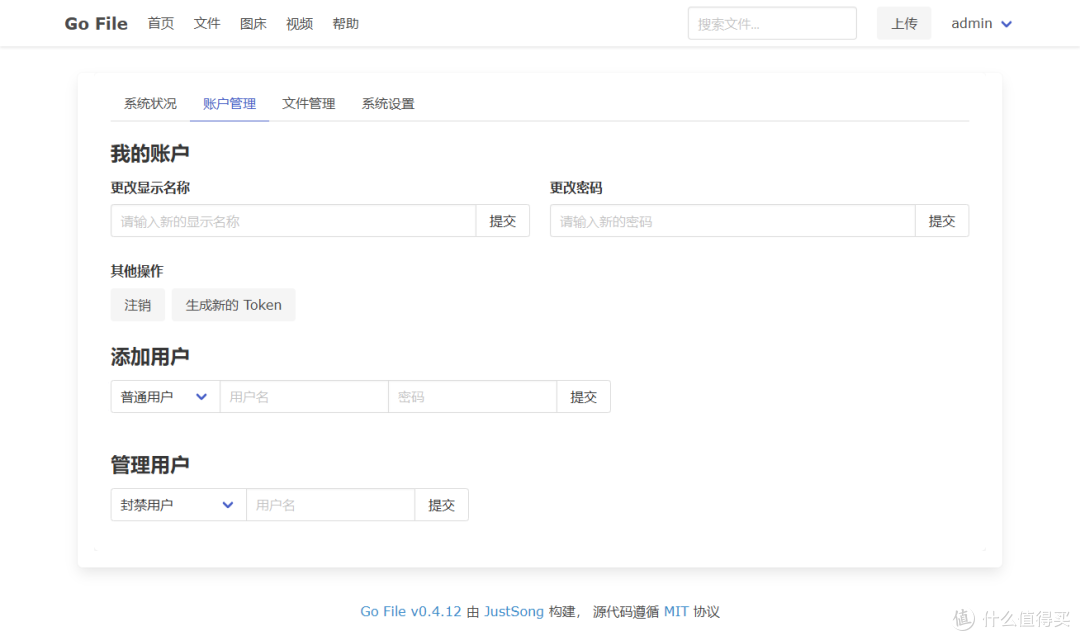1080x641 pixels.
Task: Click the 搜索文件 search input field
Action: [x=771, y=22]
